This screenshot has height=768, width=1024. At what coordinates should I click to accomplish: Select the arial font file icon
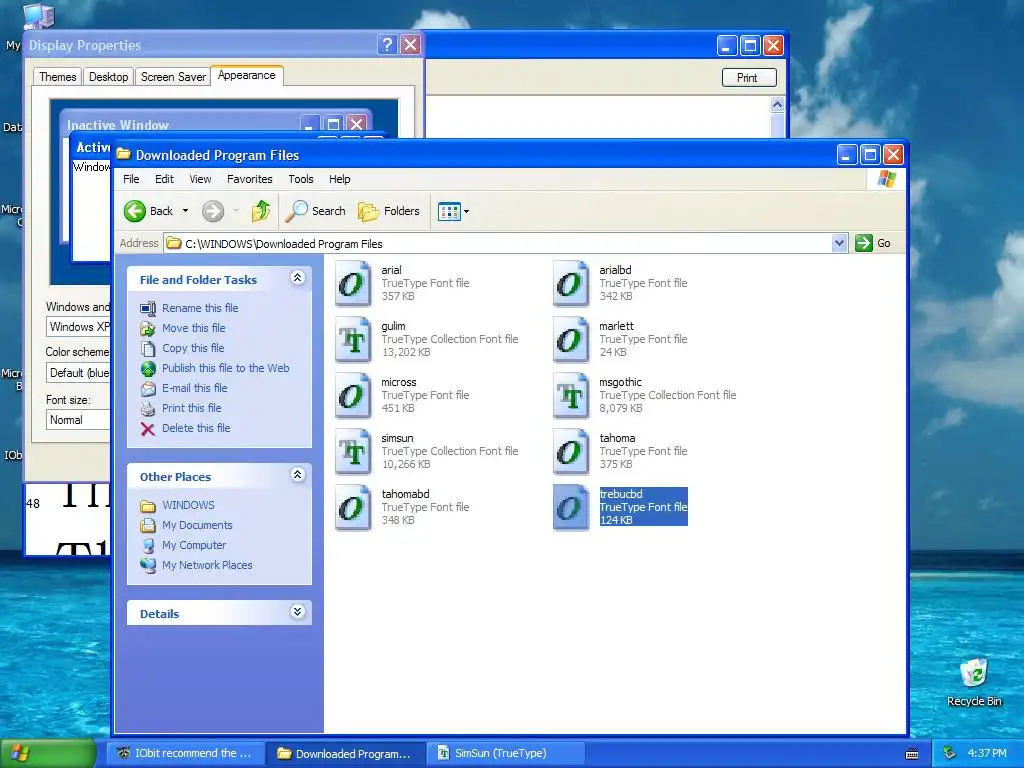[353, 283]
